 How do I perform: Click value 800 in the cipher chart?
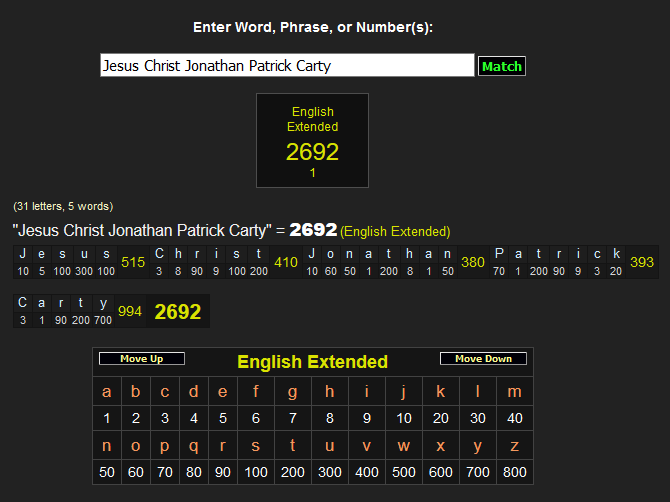click(515, 471)
